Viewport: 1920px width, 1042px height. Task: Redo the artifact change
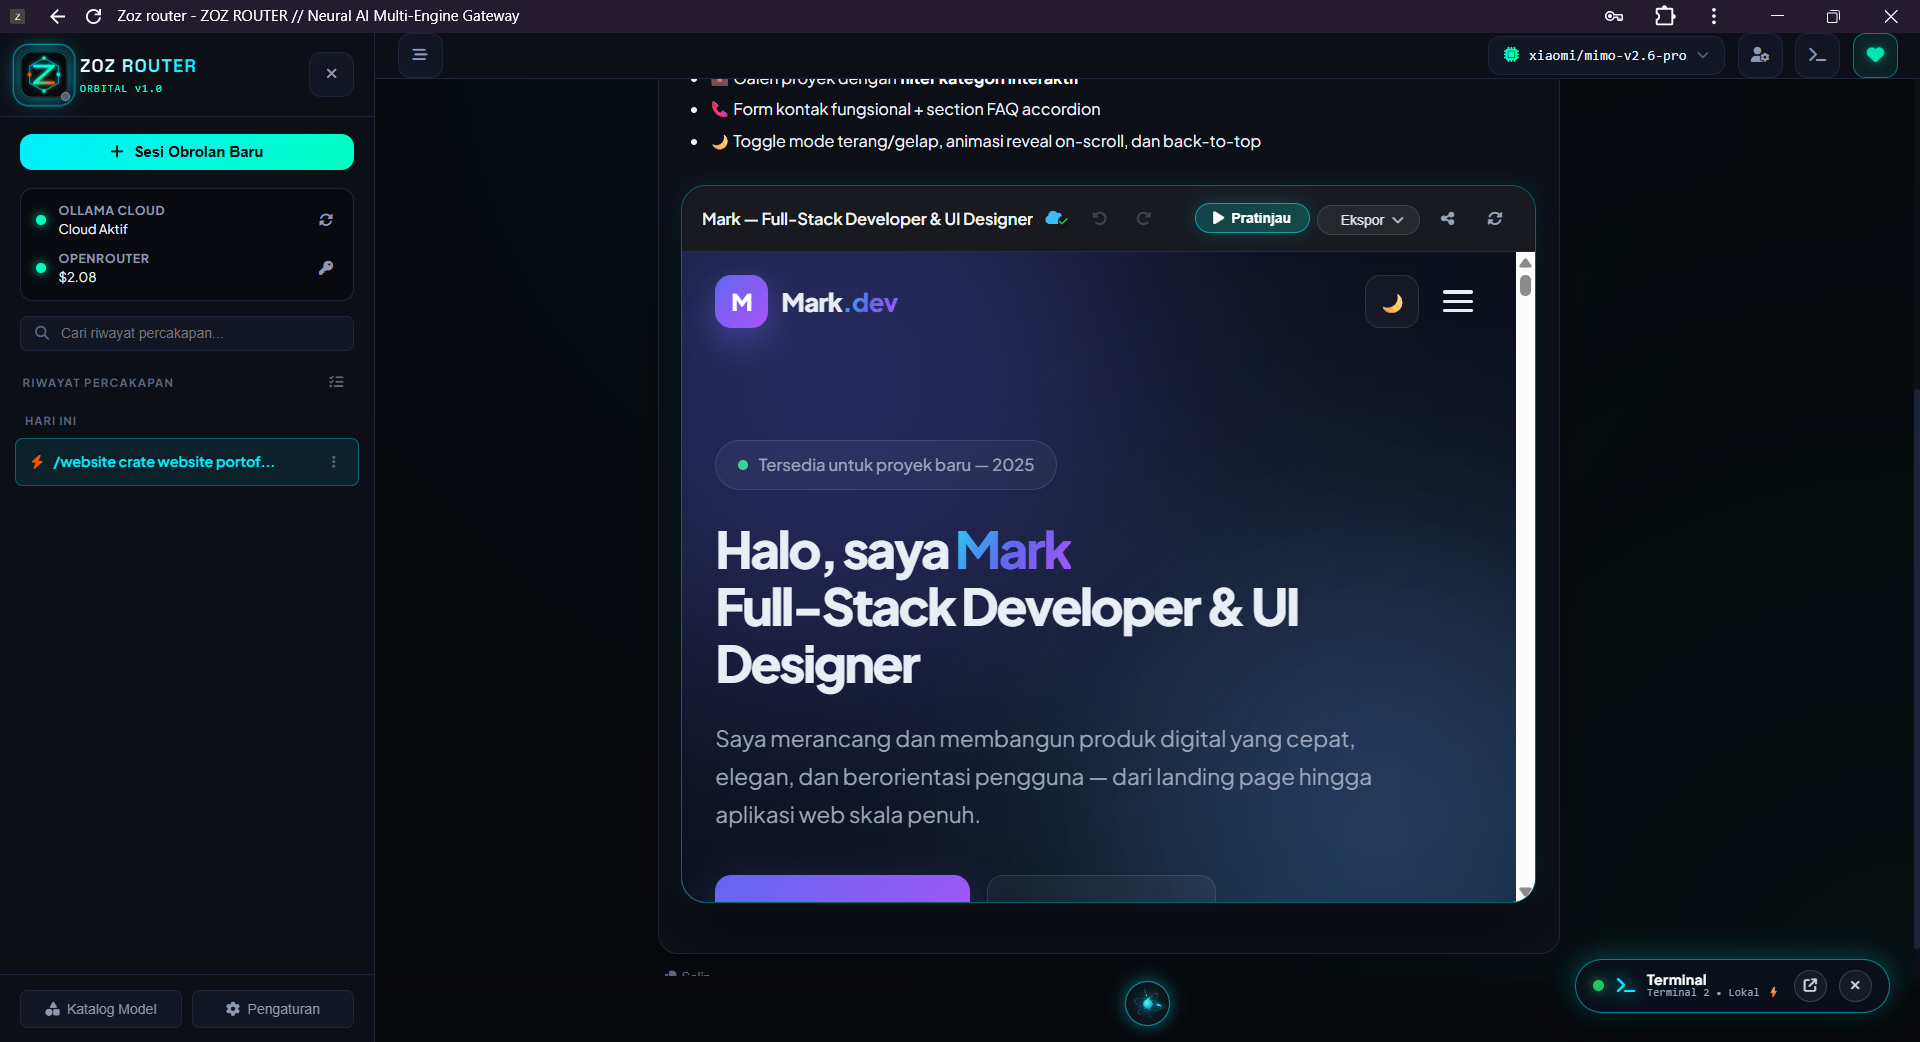[1144, 218]
